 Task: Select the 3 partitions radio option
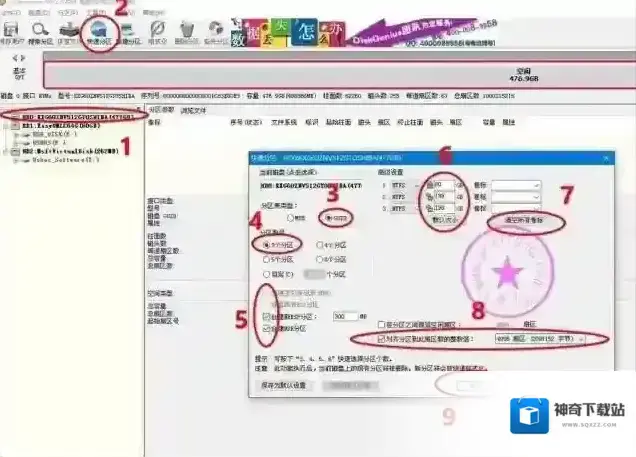pyautogui.click(x=265, y=243)
